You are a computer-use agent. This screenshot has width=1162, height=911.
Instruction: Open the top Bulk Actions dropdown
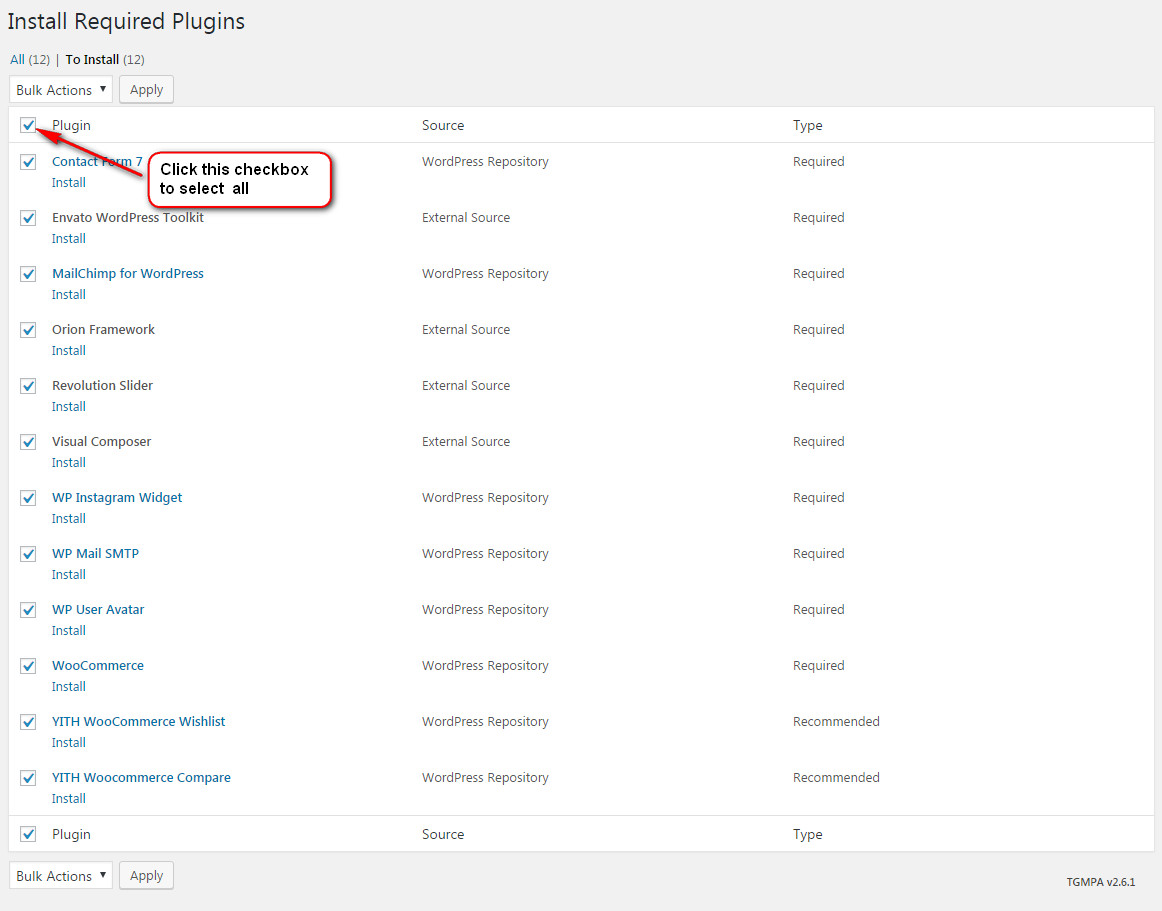pos(61,90)
